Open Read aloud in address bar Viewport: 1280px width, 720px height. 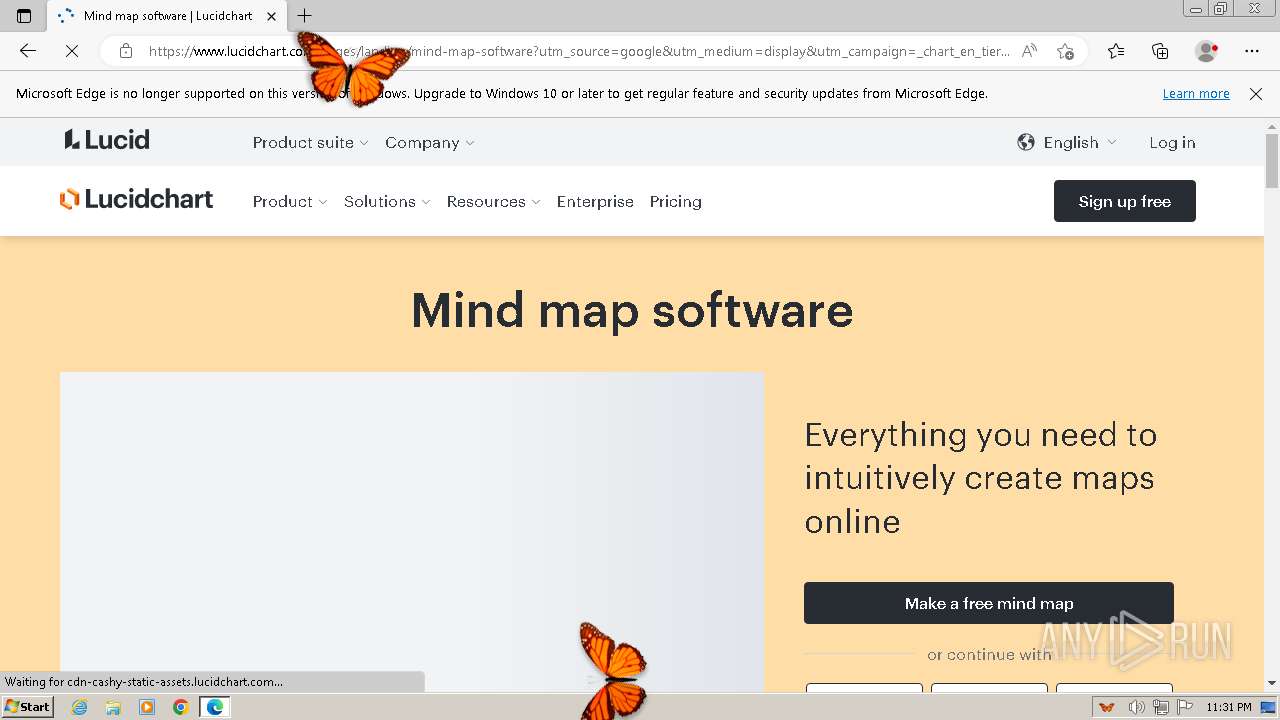1029,51
